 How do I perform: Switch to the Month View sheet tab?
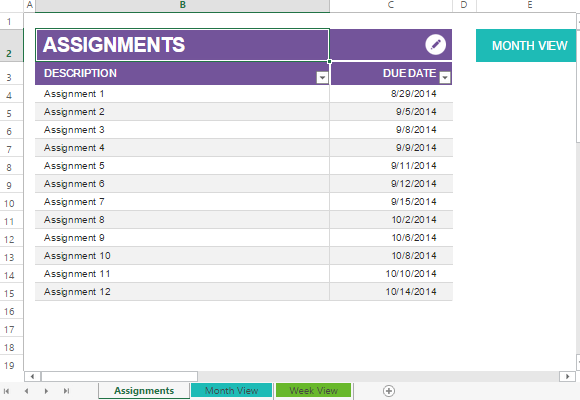232,391
